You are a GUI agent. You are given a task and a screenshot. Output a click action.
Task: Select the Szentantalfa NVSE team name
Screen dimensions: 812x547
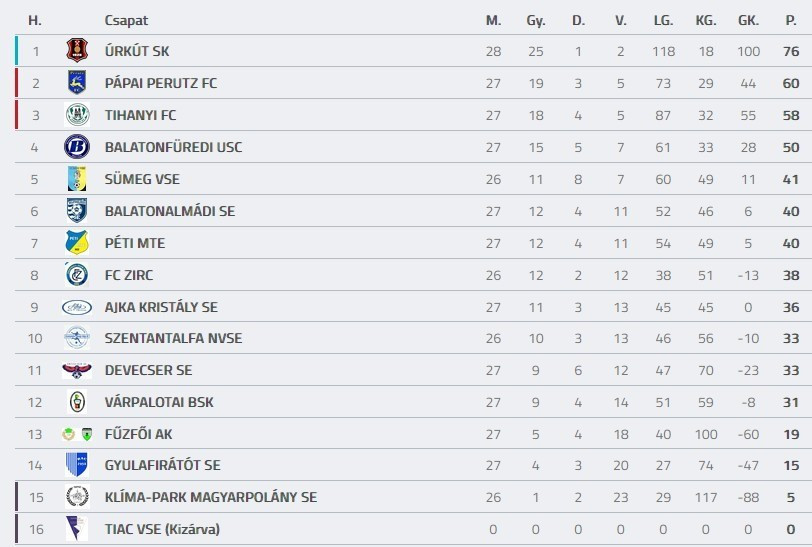pyautogui.click(x=173, y=338)
